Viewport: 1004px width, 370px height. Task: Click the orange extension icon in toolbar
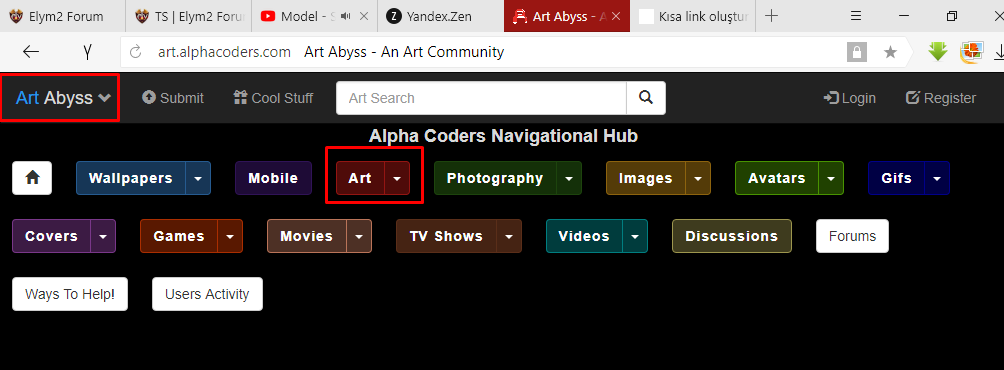pos(971,52)
